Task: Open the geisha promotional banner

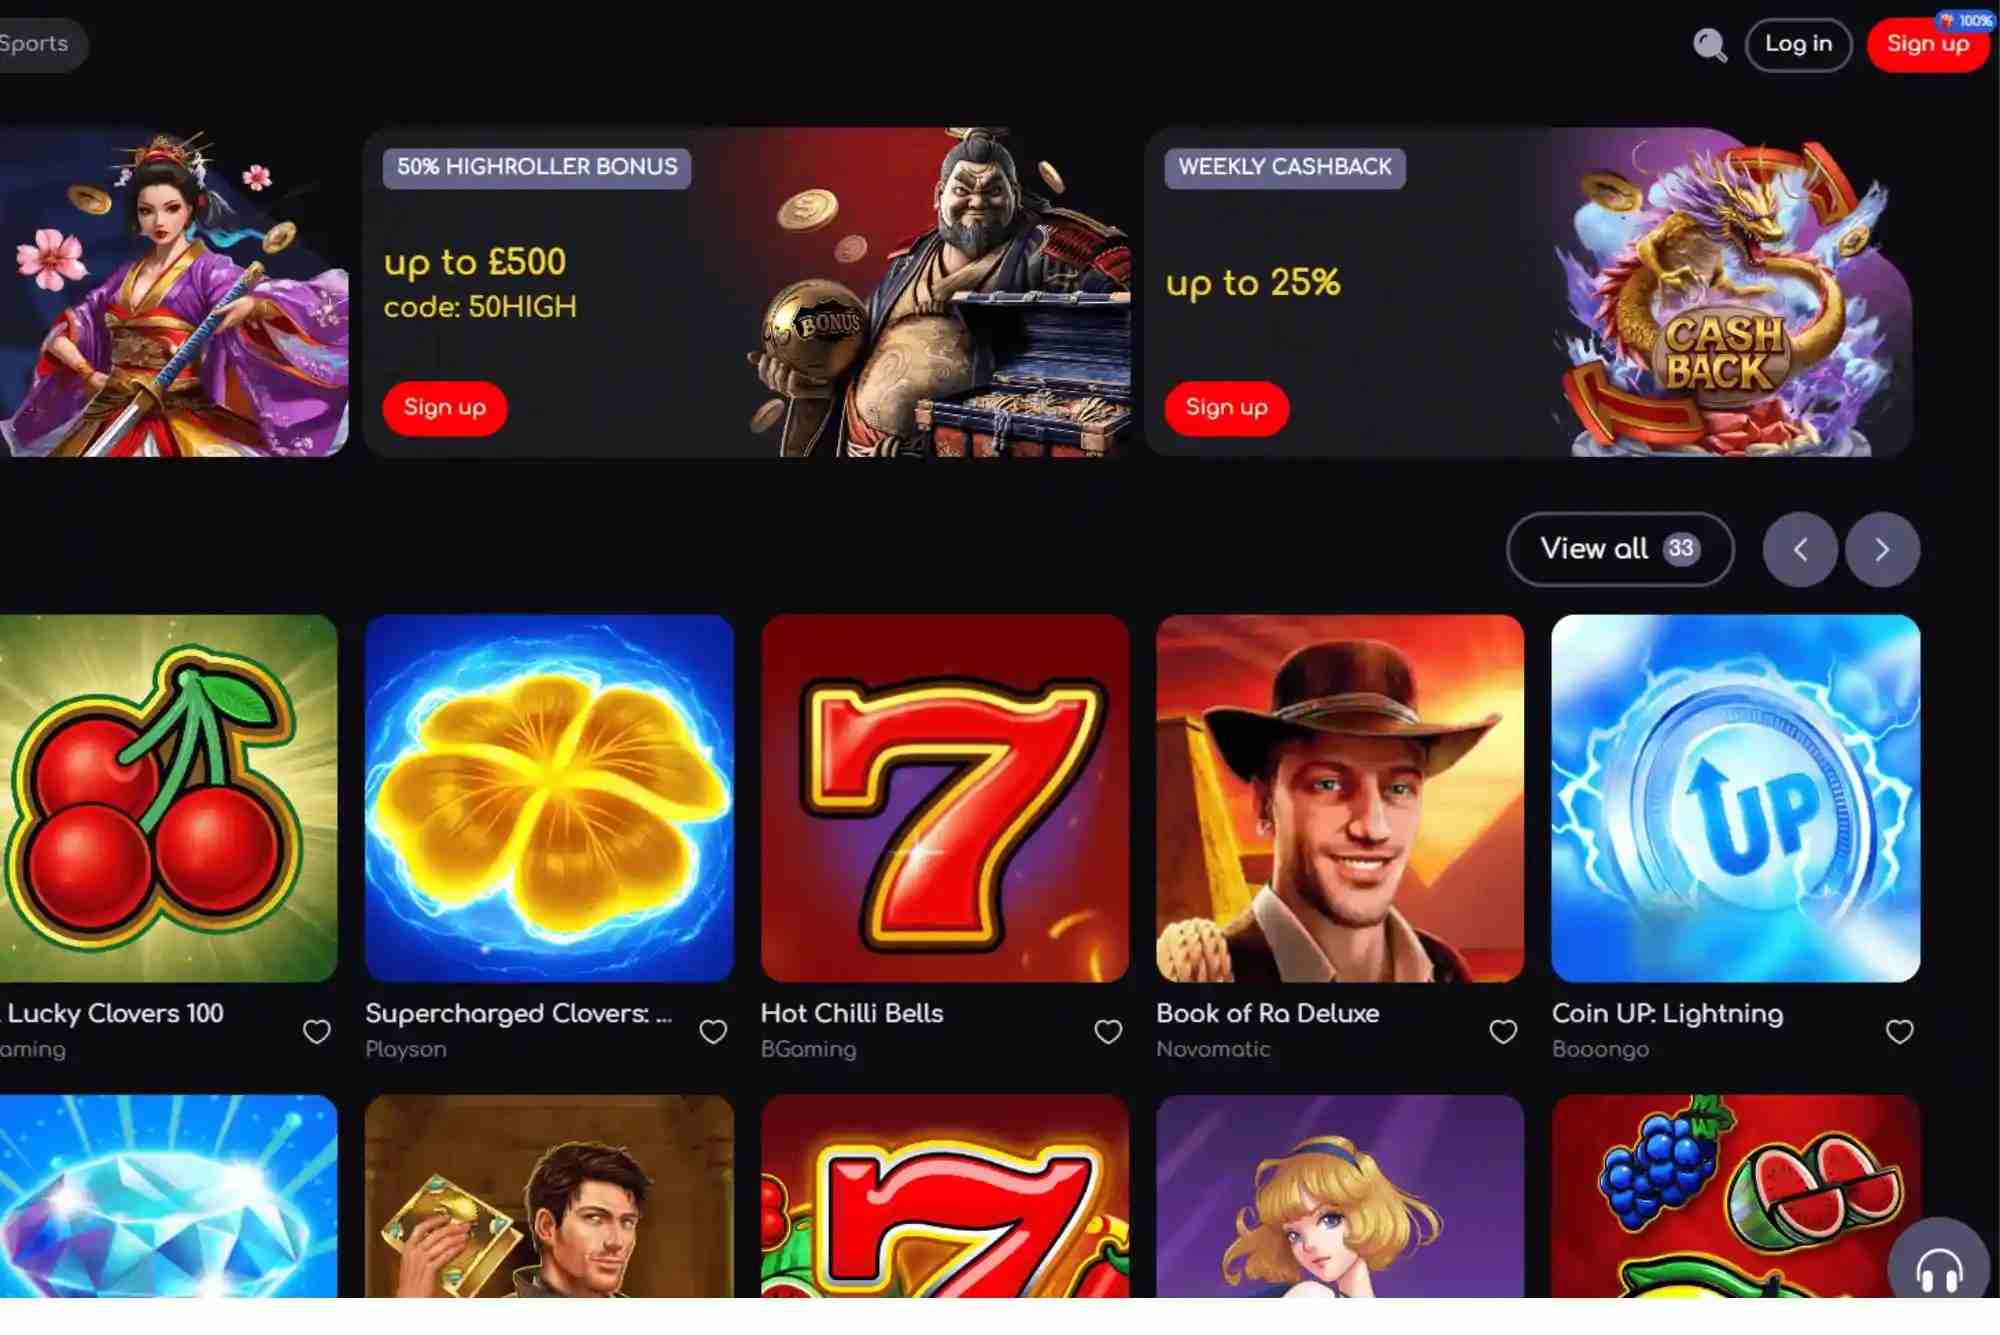Action: 174,292
